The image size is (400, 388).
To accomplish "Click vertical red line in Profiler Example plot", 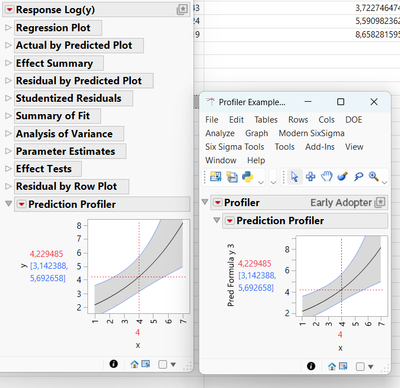I will [341, 276].
